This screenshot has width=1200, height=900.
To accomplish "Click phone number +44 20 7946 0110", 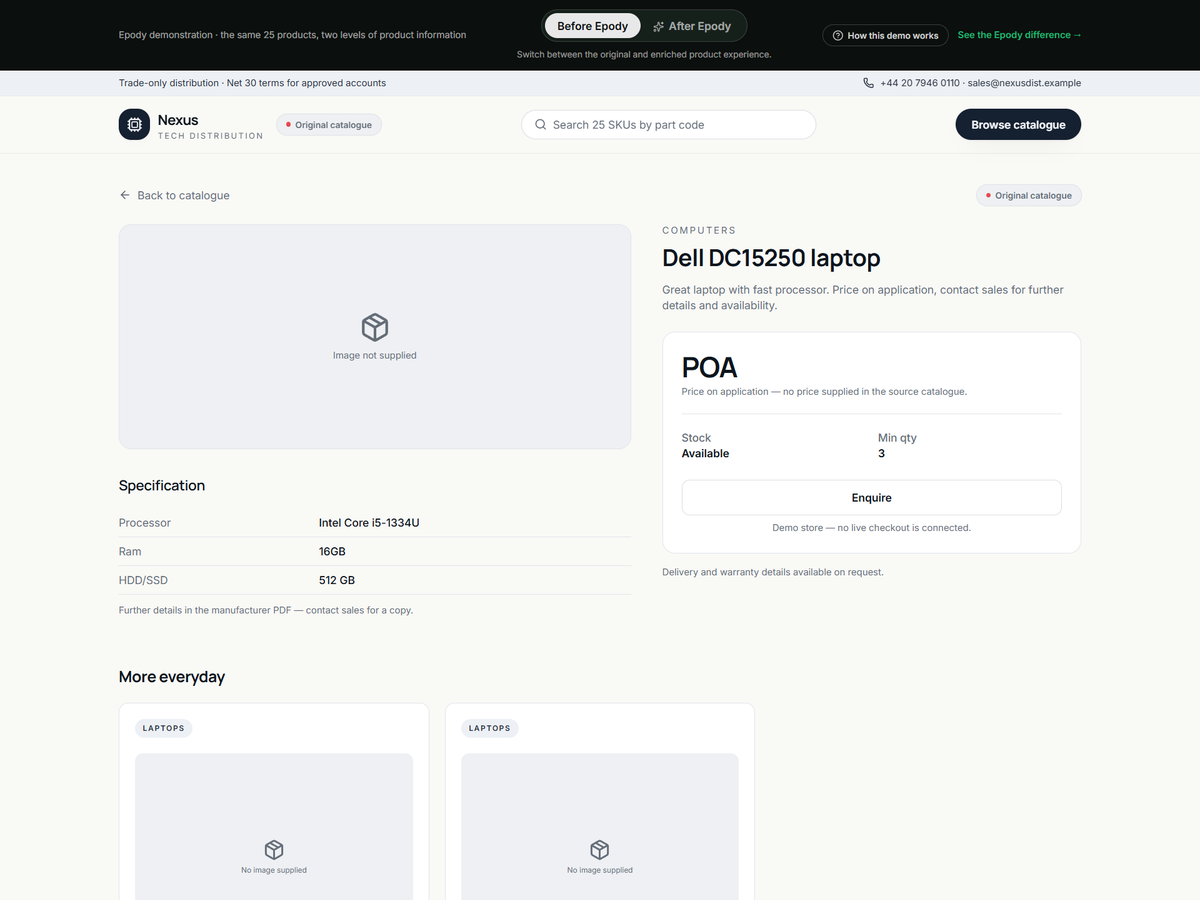I will tap(920, 83).
